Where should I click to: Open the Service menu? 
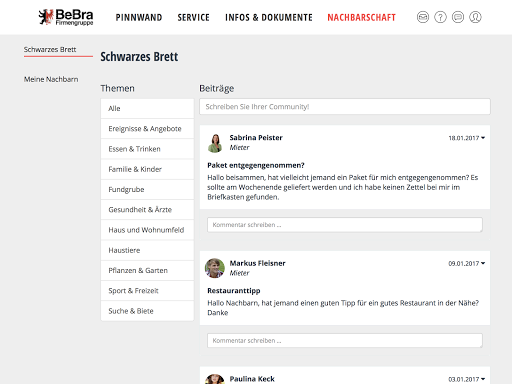[194, 17]
